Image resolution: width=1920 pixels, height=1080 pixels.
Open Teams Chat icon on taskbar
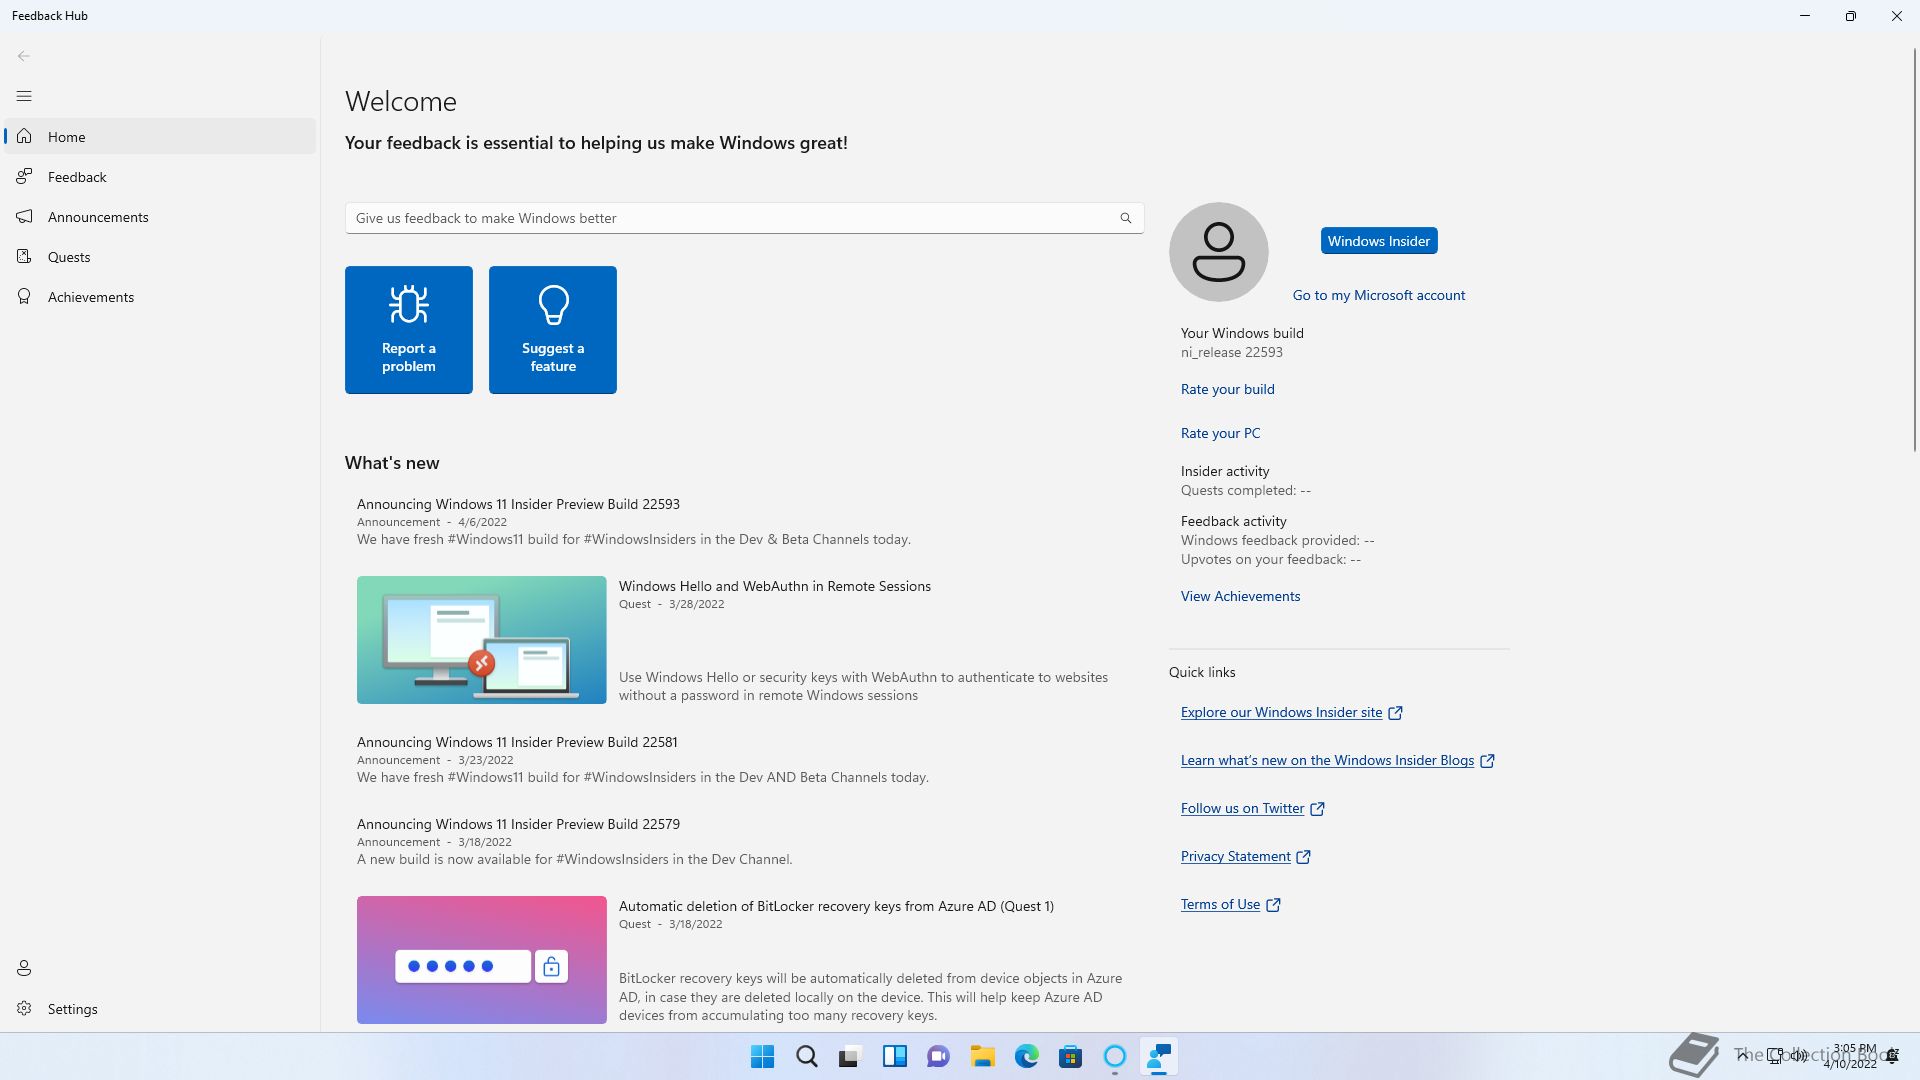pos(938,1057)
